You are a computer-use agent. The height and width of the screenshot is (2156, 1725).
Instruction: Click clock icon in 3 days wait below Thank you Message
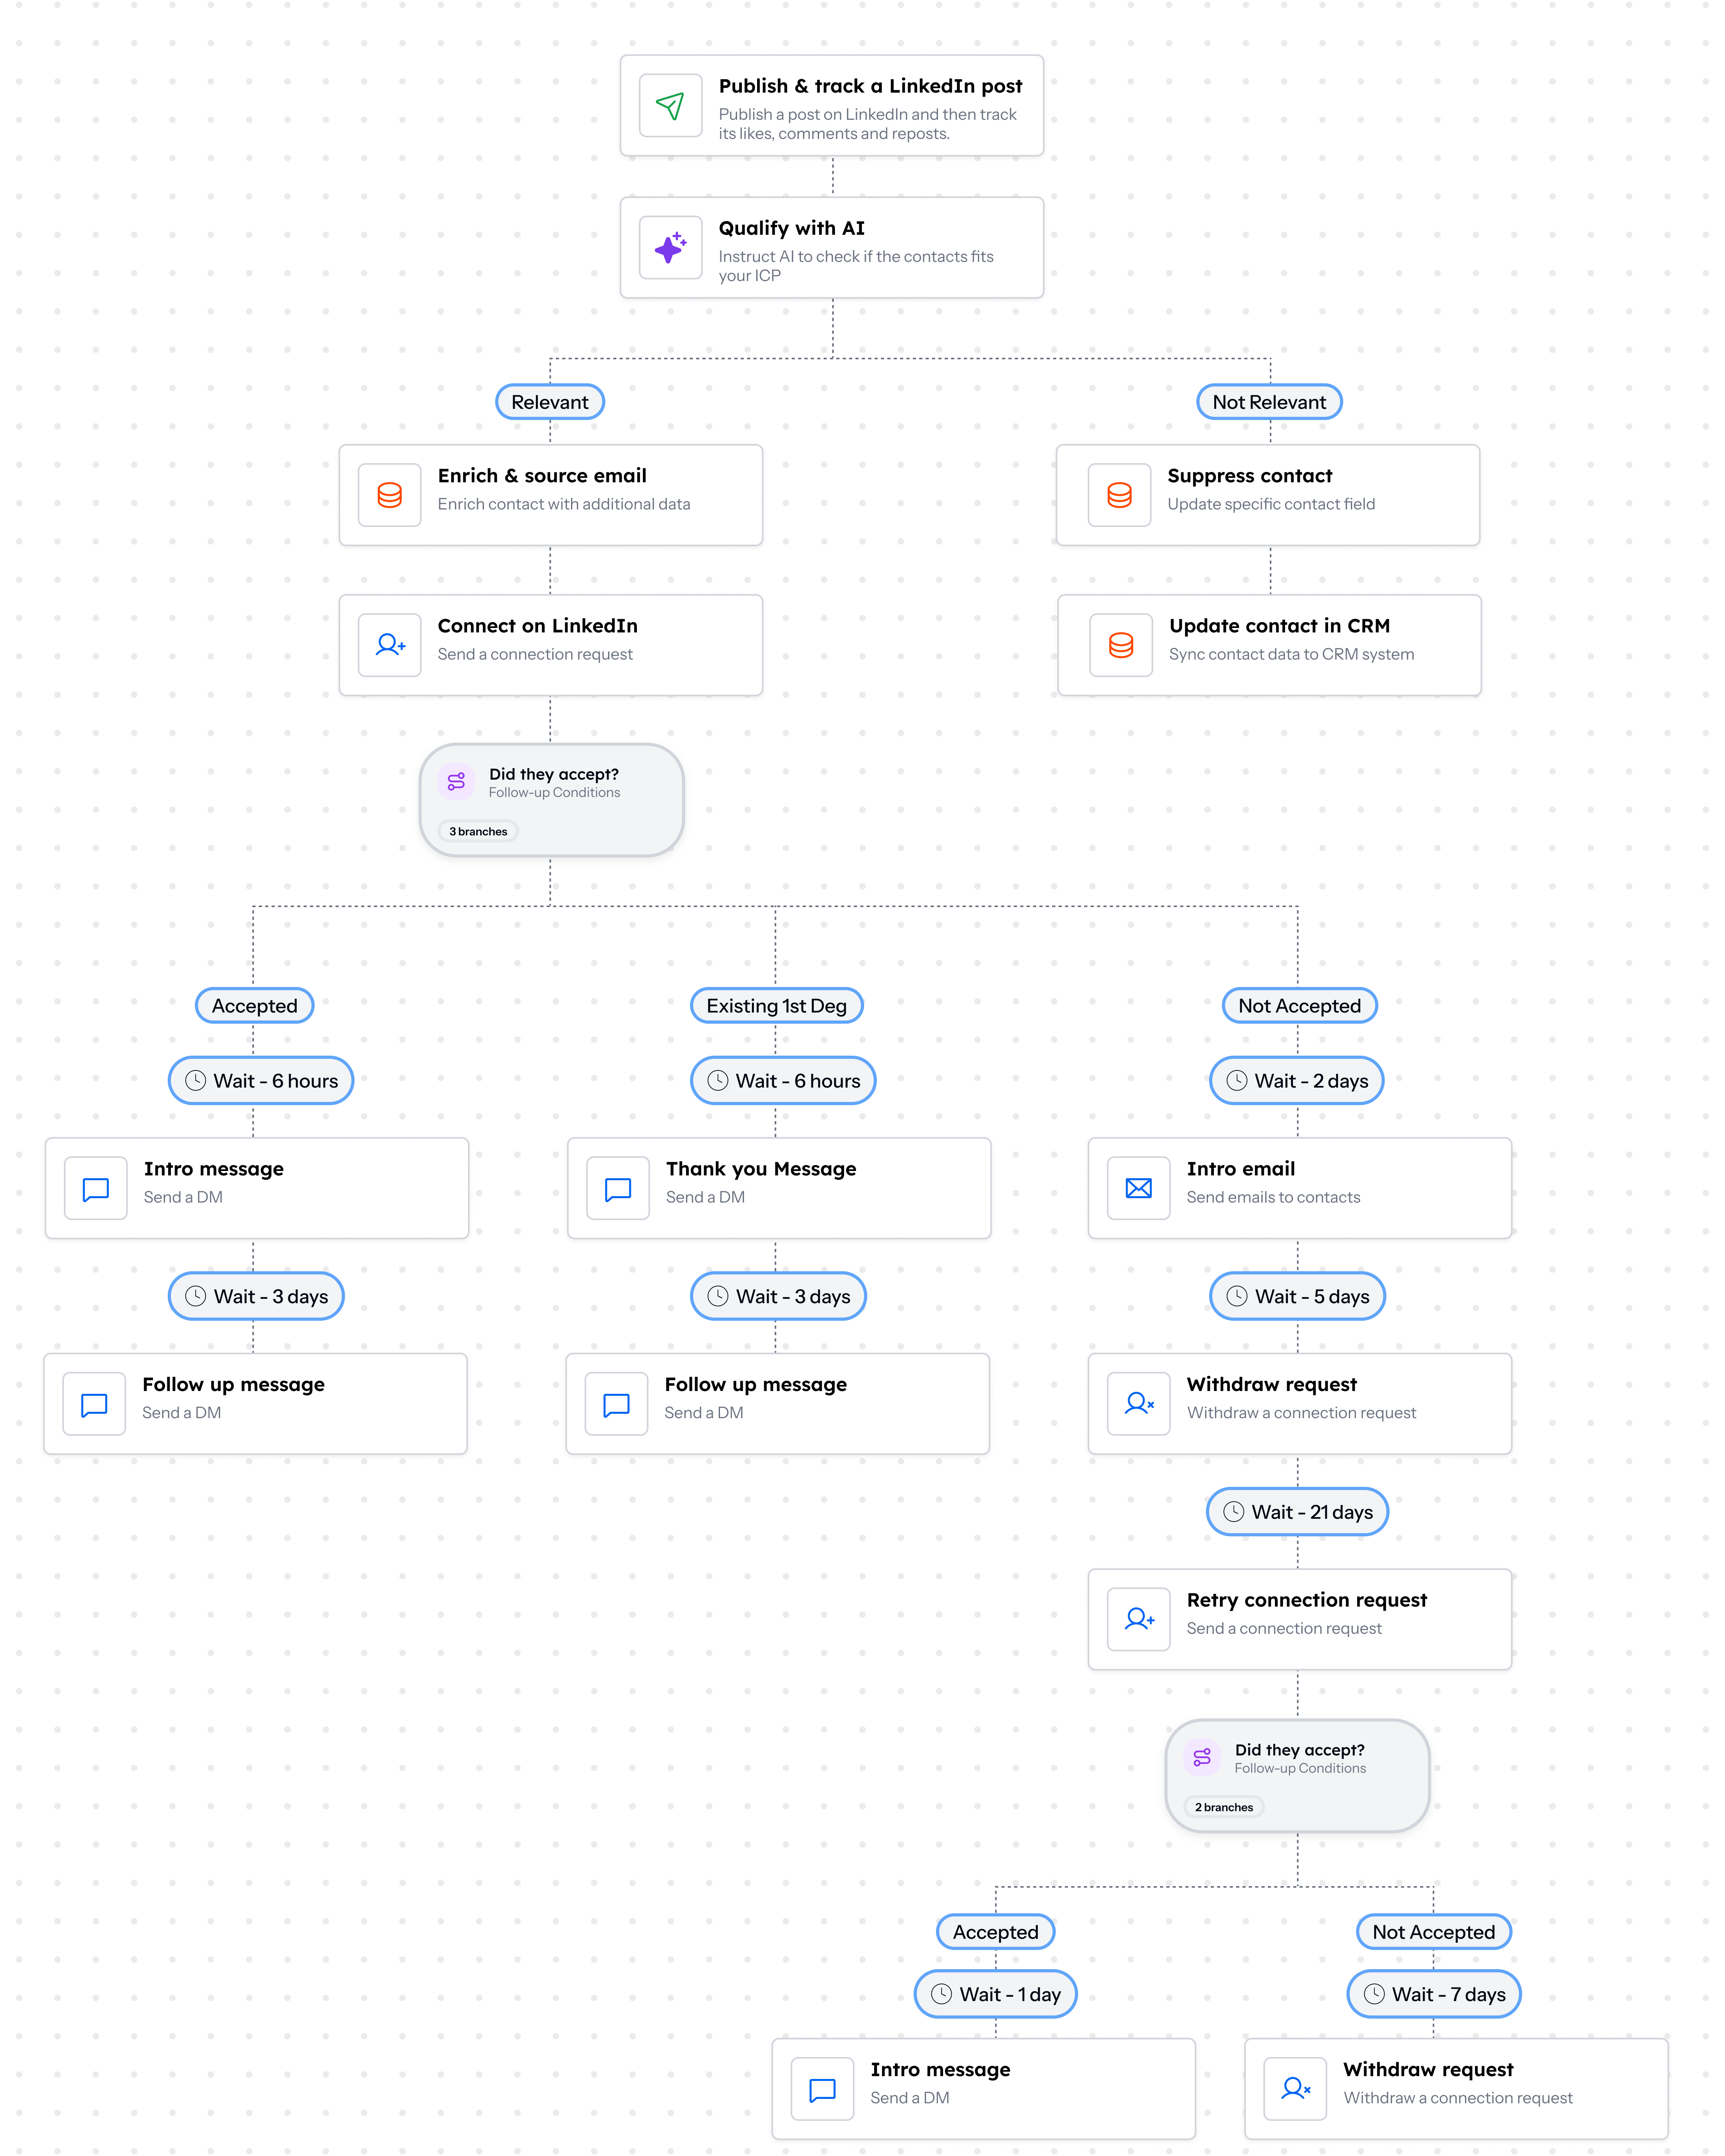pyautogui.click(x=718, y=1296)
